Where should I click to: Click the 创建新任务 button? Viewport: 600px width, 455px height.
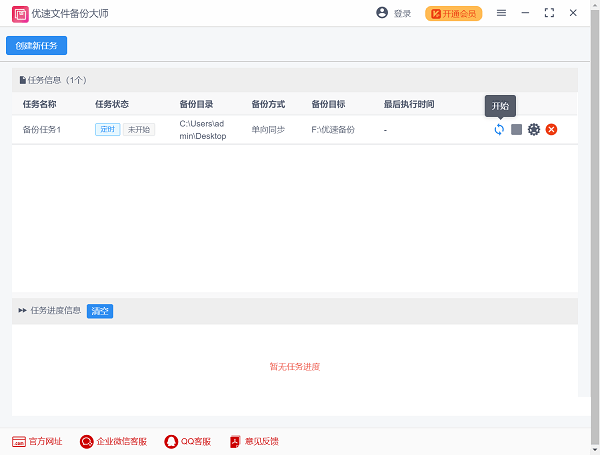36,46
